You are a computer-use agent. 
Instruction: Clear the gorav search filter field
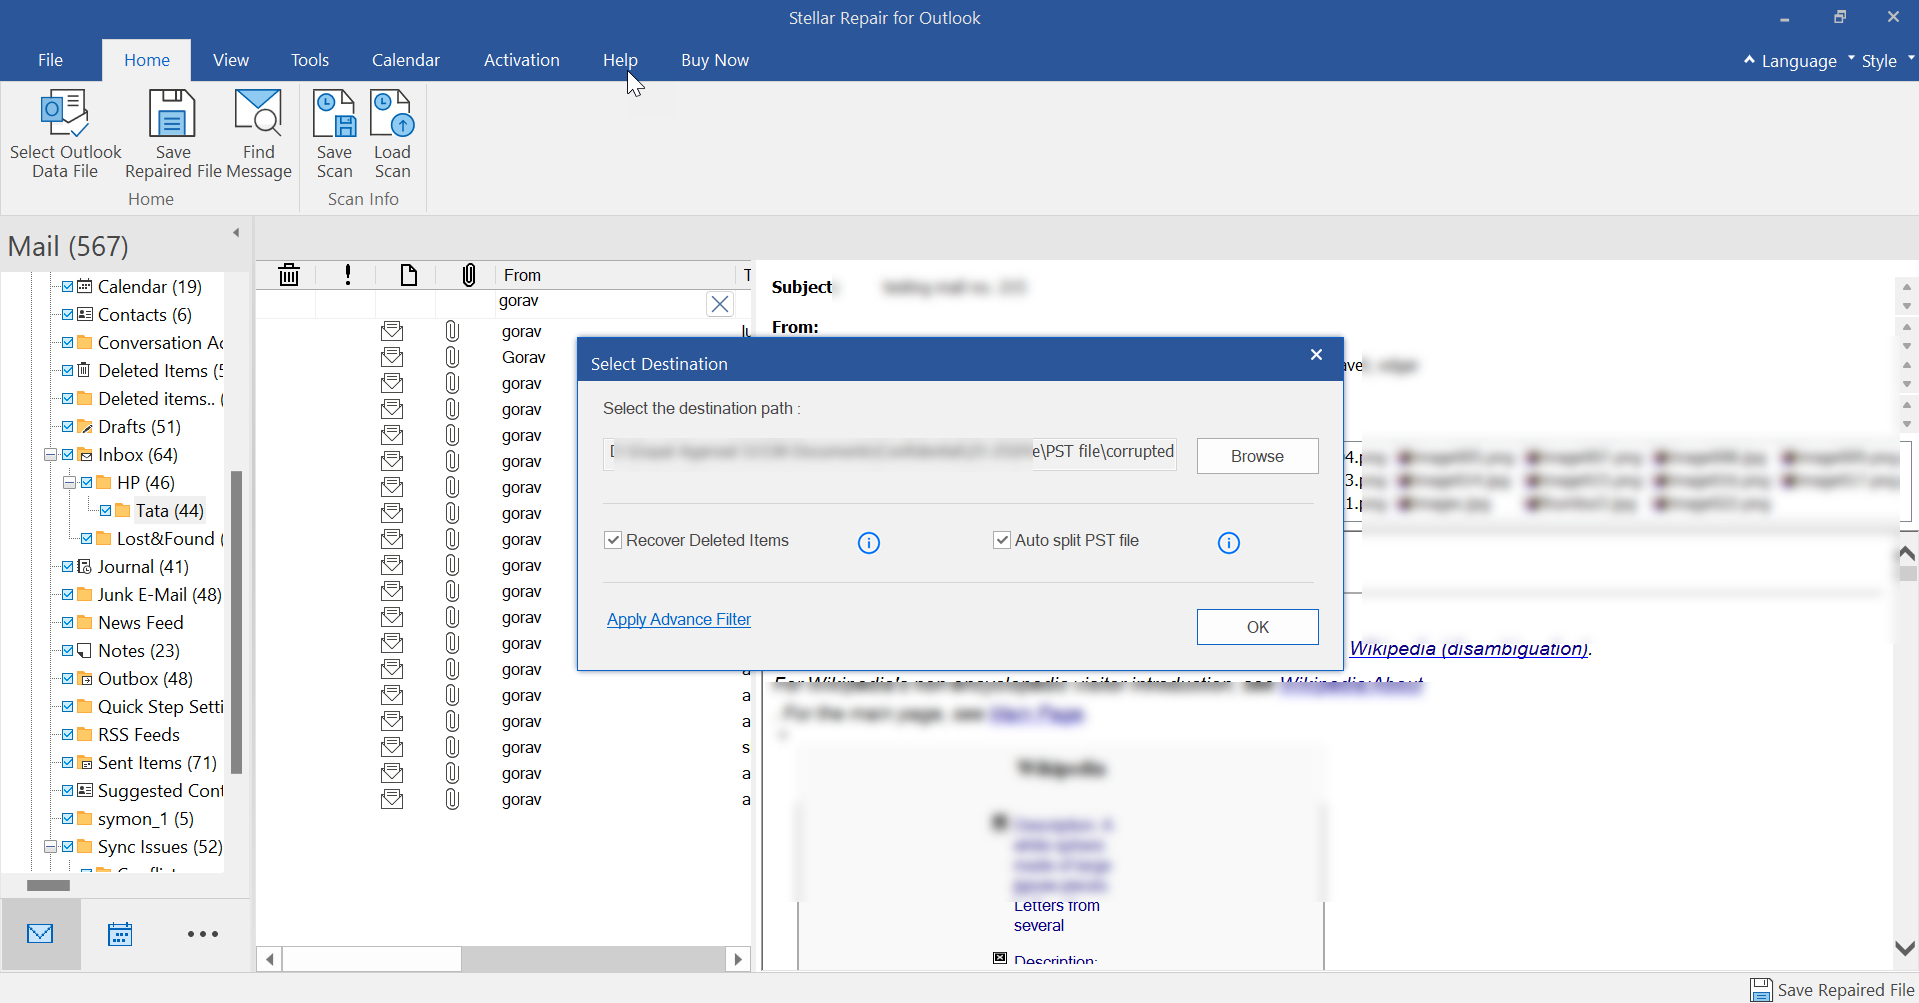pos(720,304)
